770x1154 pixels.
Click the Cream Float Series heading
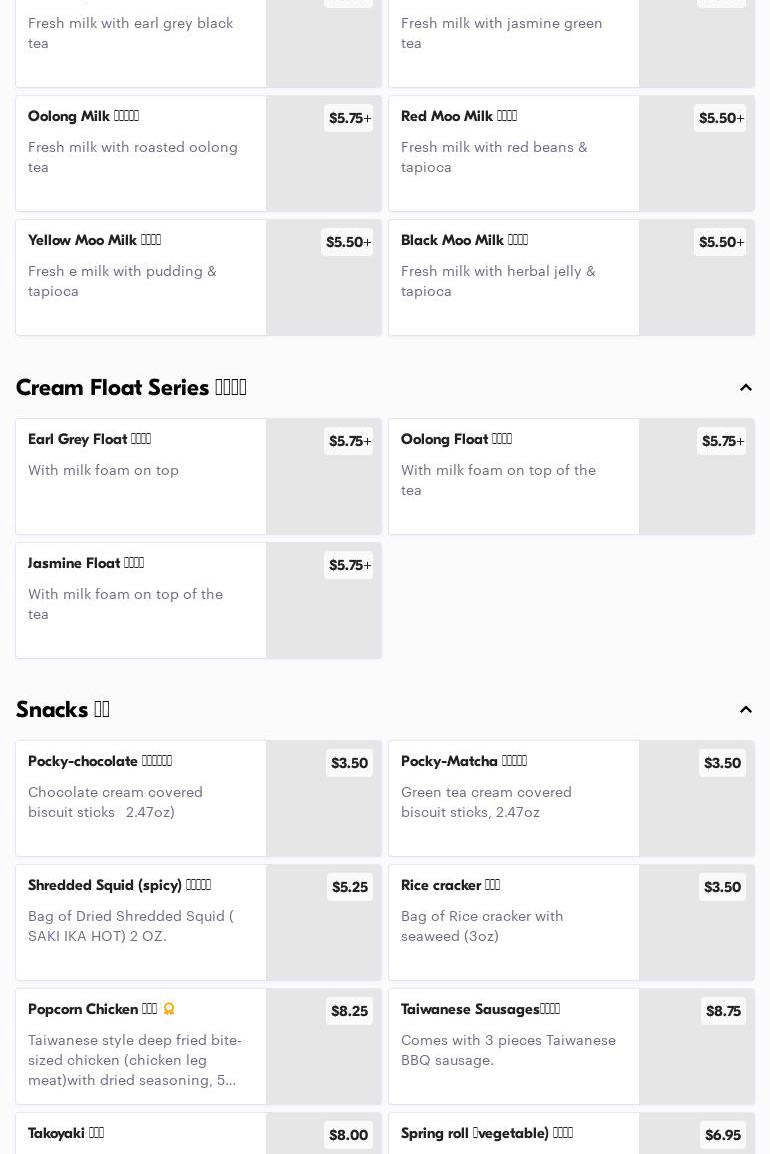pyautogui.click(x=131, y=388)
